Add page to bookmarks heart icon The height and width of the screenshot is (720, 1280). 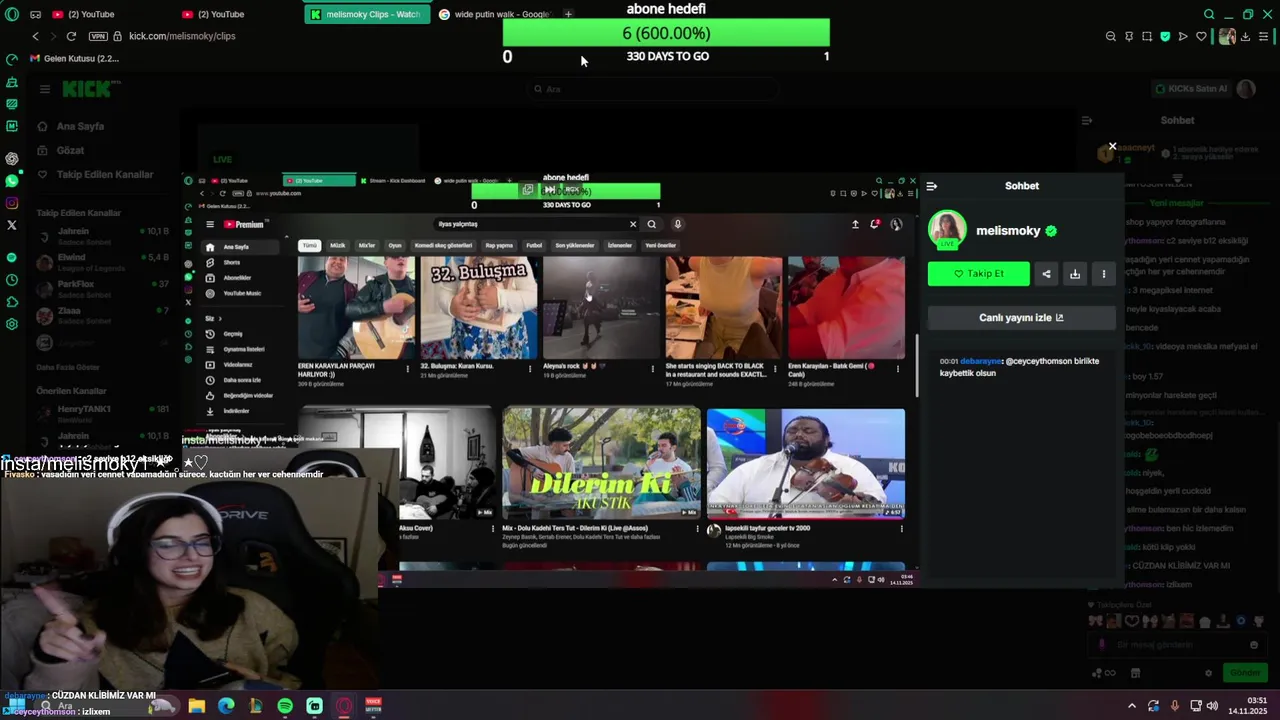[x=1201, y=36]
